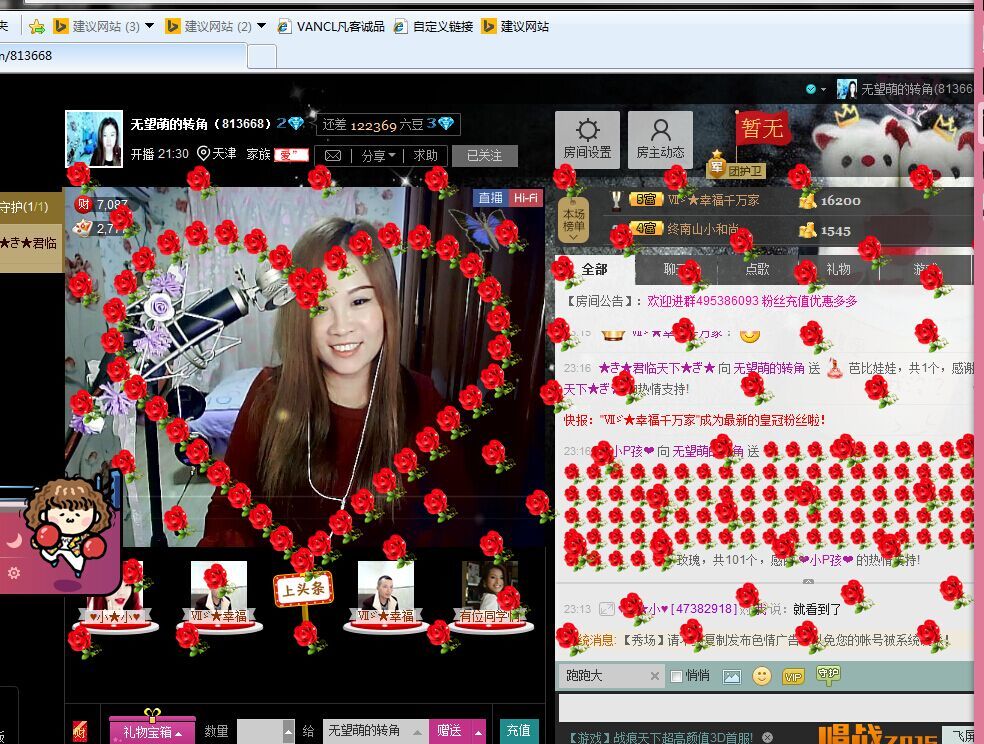This screenshot has width=984, height=744.
Task: Open the smiley emoji picker
Action: [x=762, y=676]
